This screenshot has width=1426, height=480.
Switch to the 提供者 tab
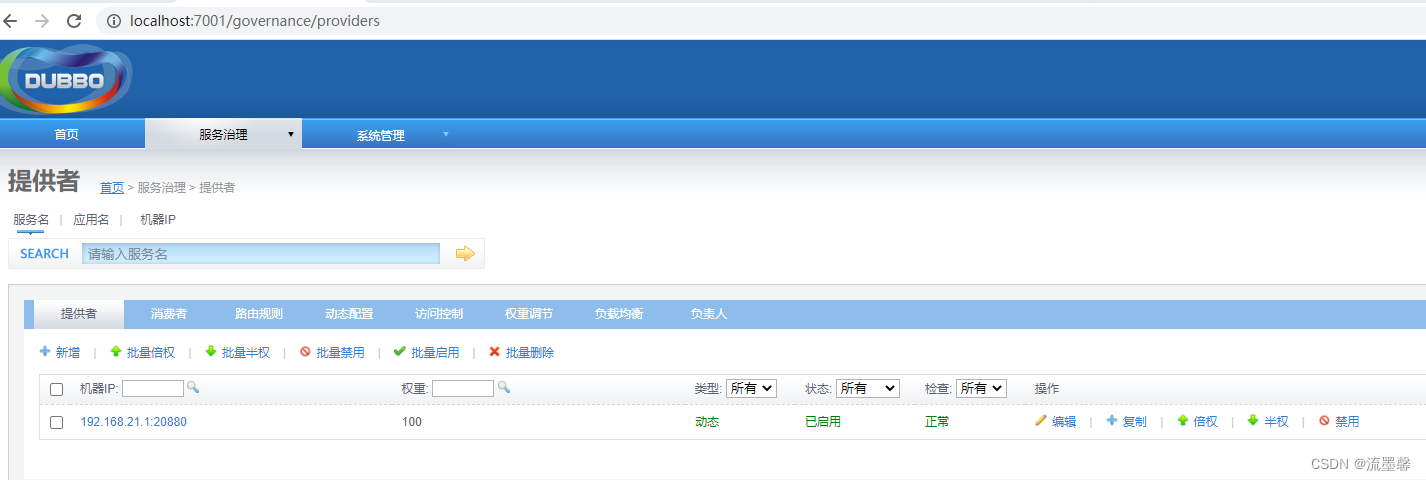click(x=79, y=314)
